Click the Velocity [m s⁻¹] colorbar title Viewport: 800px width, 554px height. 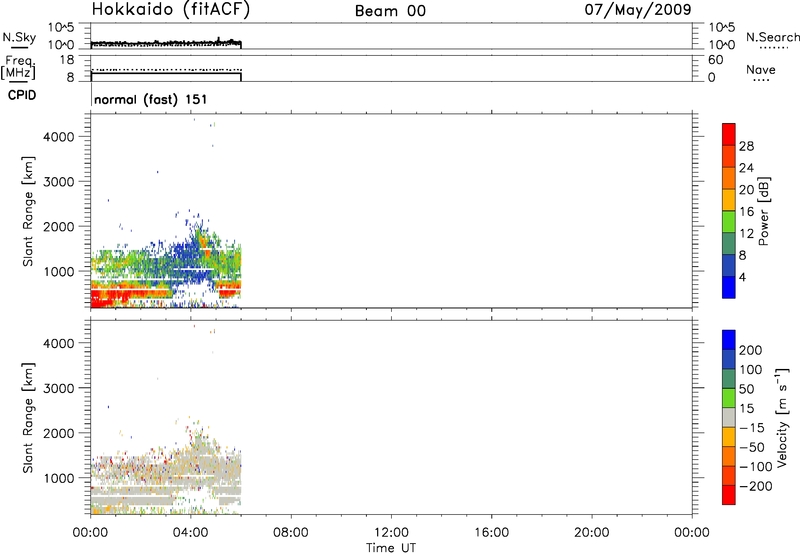point(782,417)
